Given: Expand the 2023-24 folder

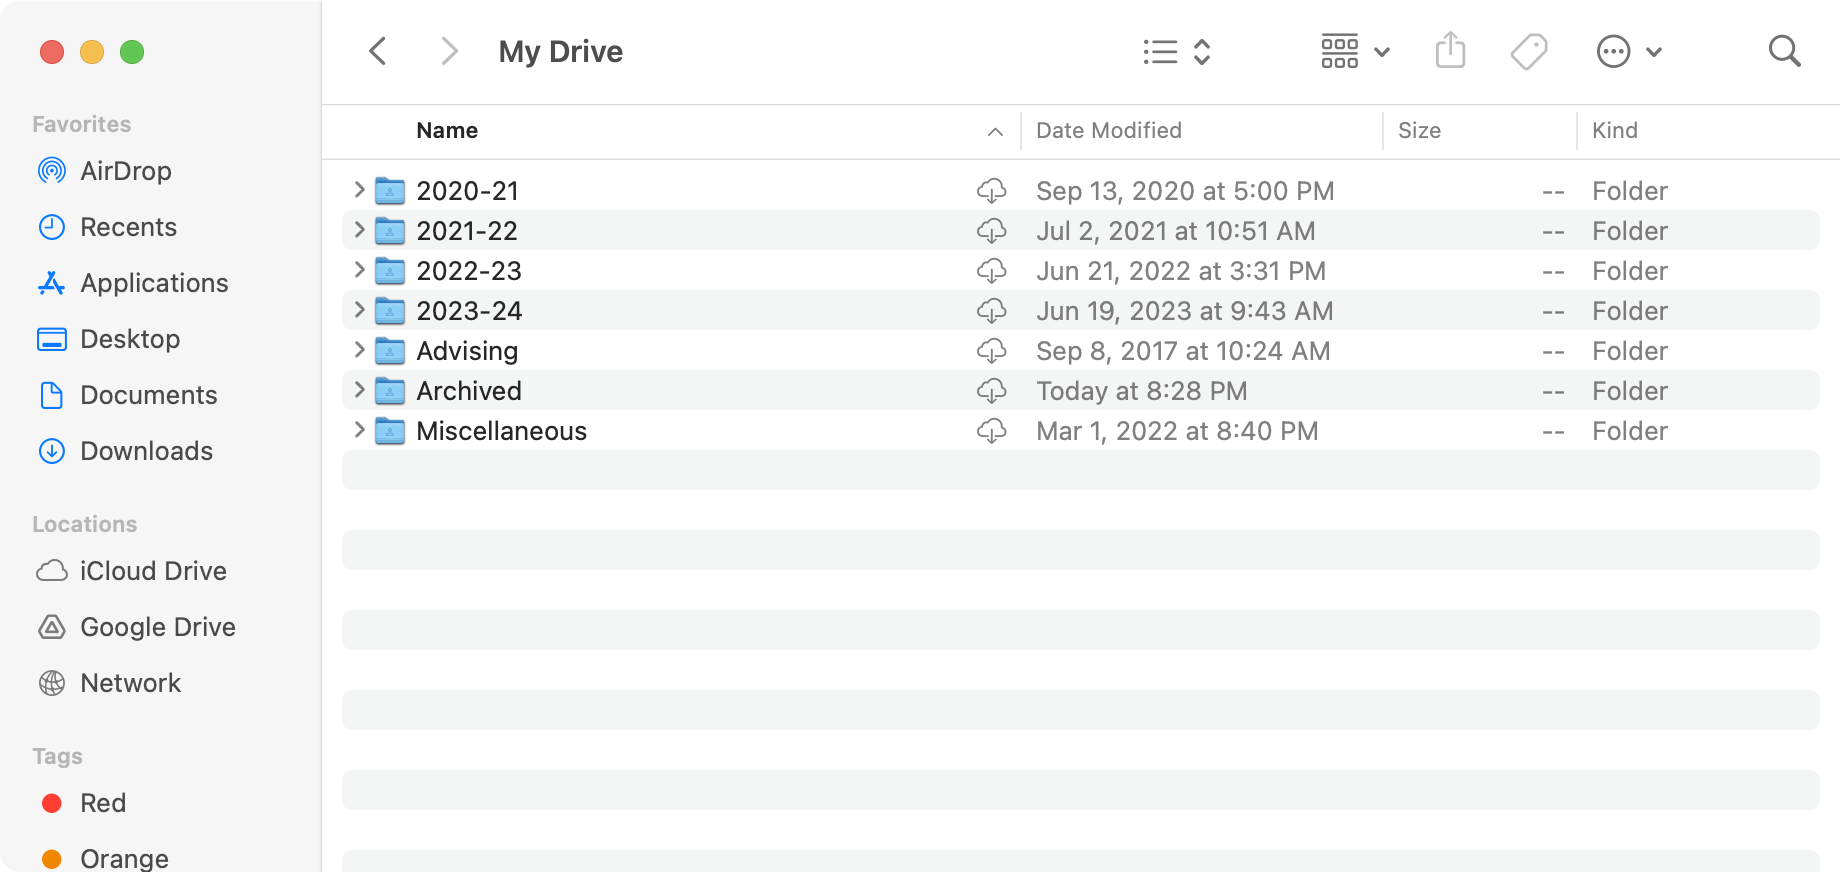Looking at the screenshot, I should pos(359,311).
